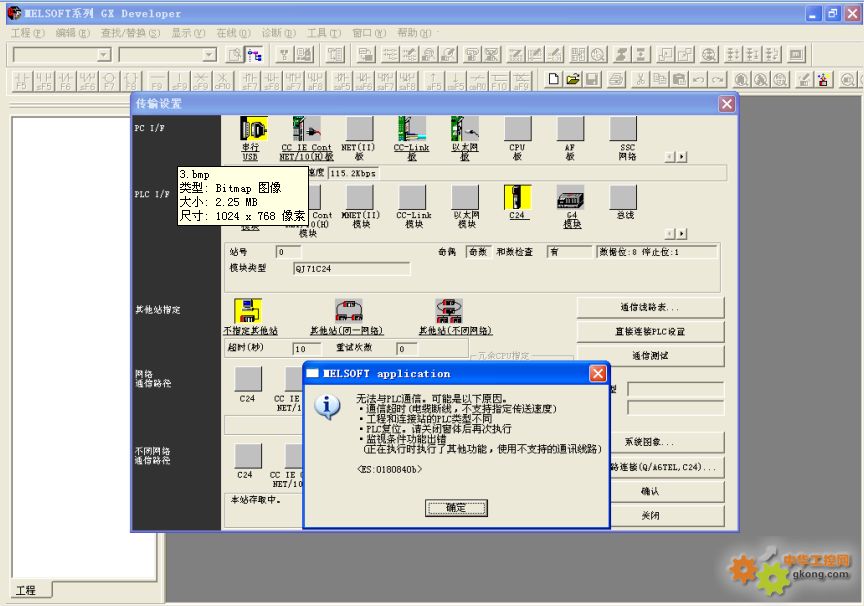Click left arrow in PC I/F row
The image size is (864, 606).
670,157
